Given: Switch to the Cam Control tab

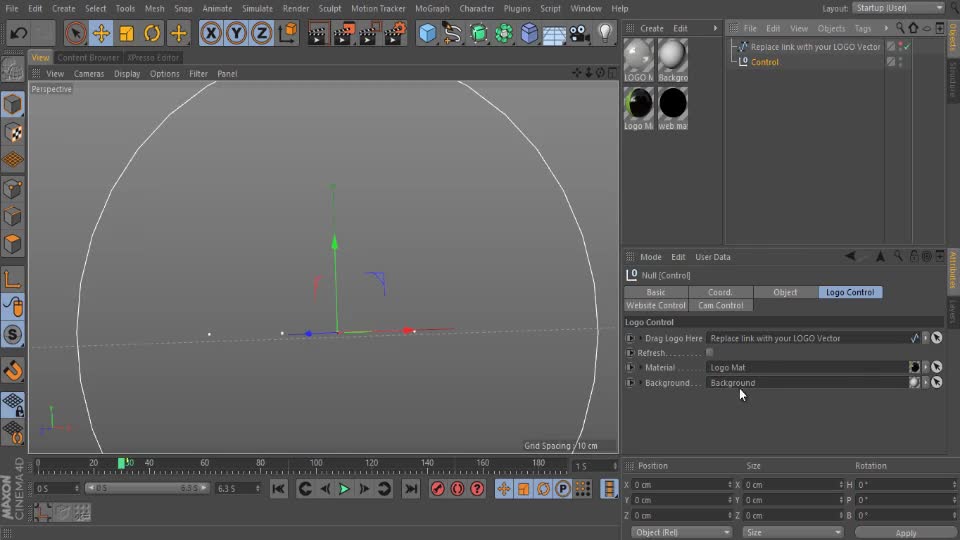Looking at the screenshot, I should click(x=720, y=306).
